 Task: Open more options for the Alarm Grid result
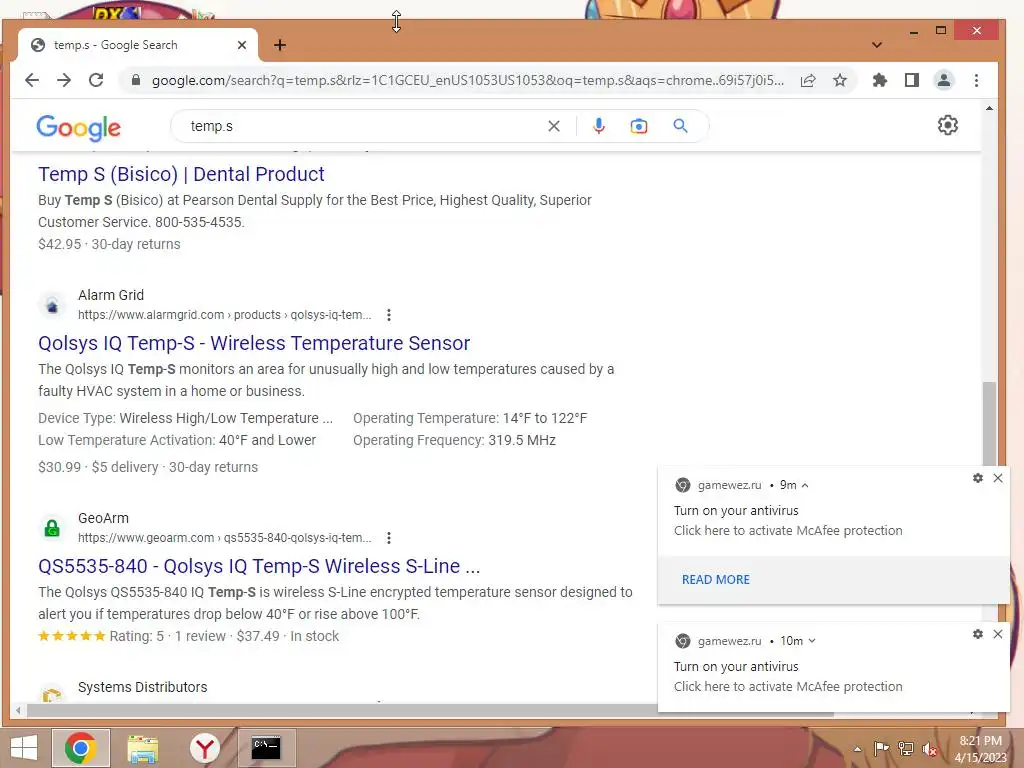pyautogui.click(x=389, y=315)
